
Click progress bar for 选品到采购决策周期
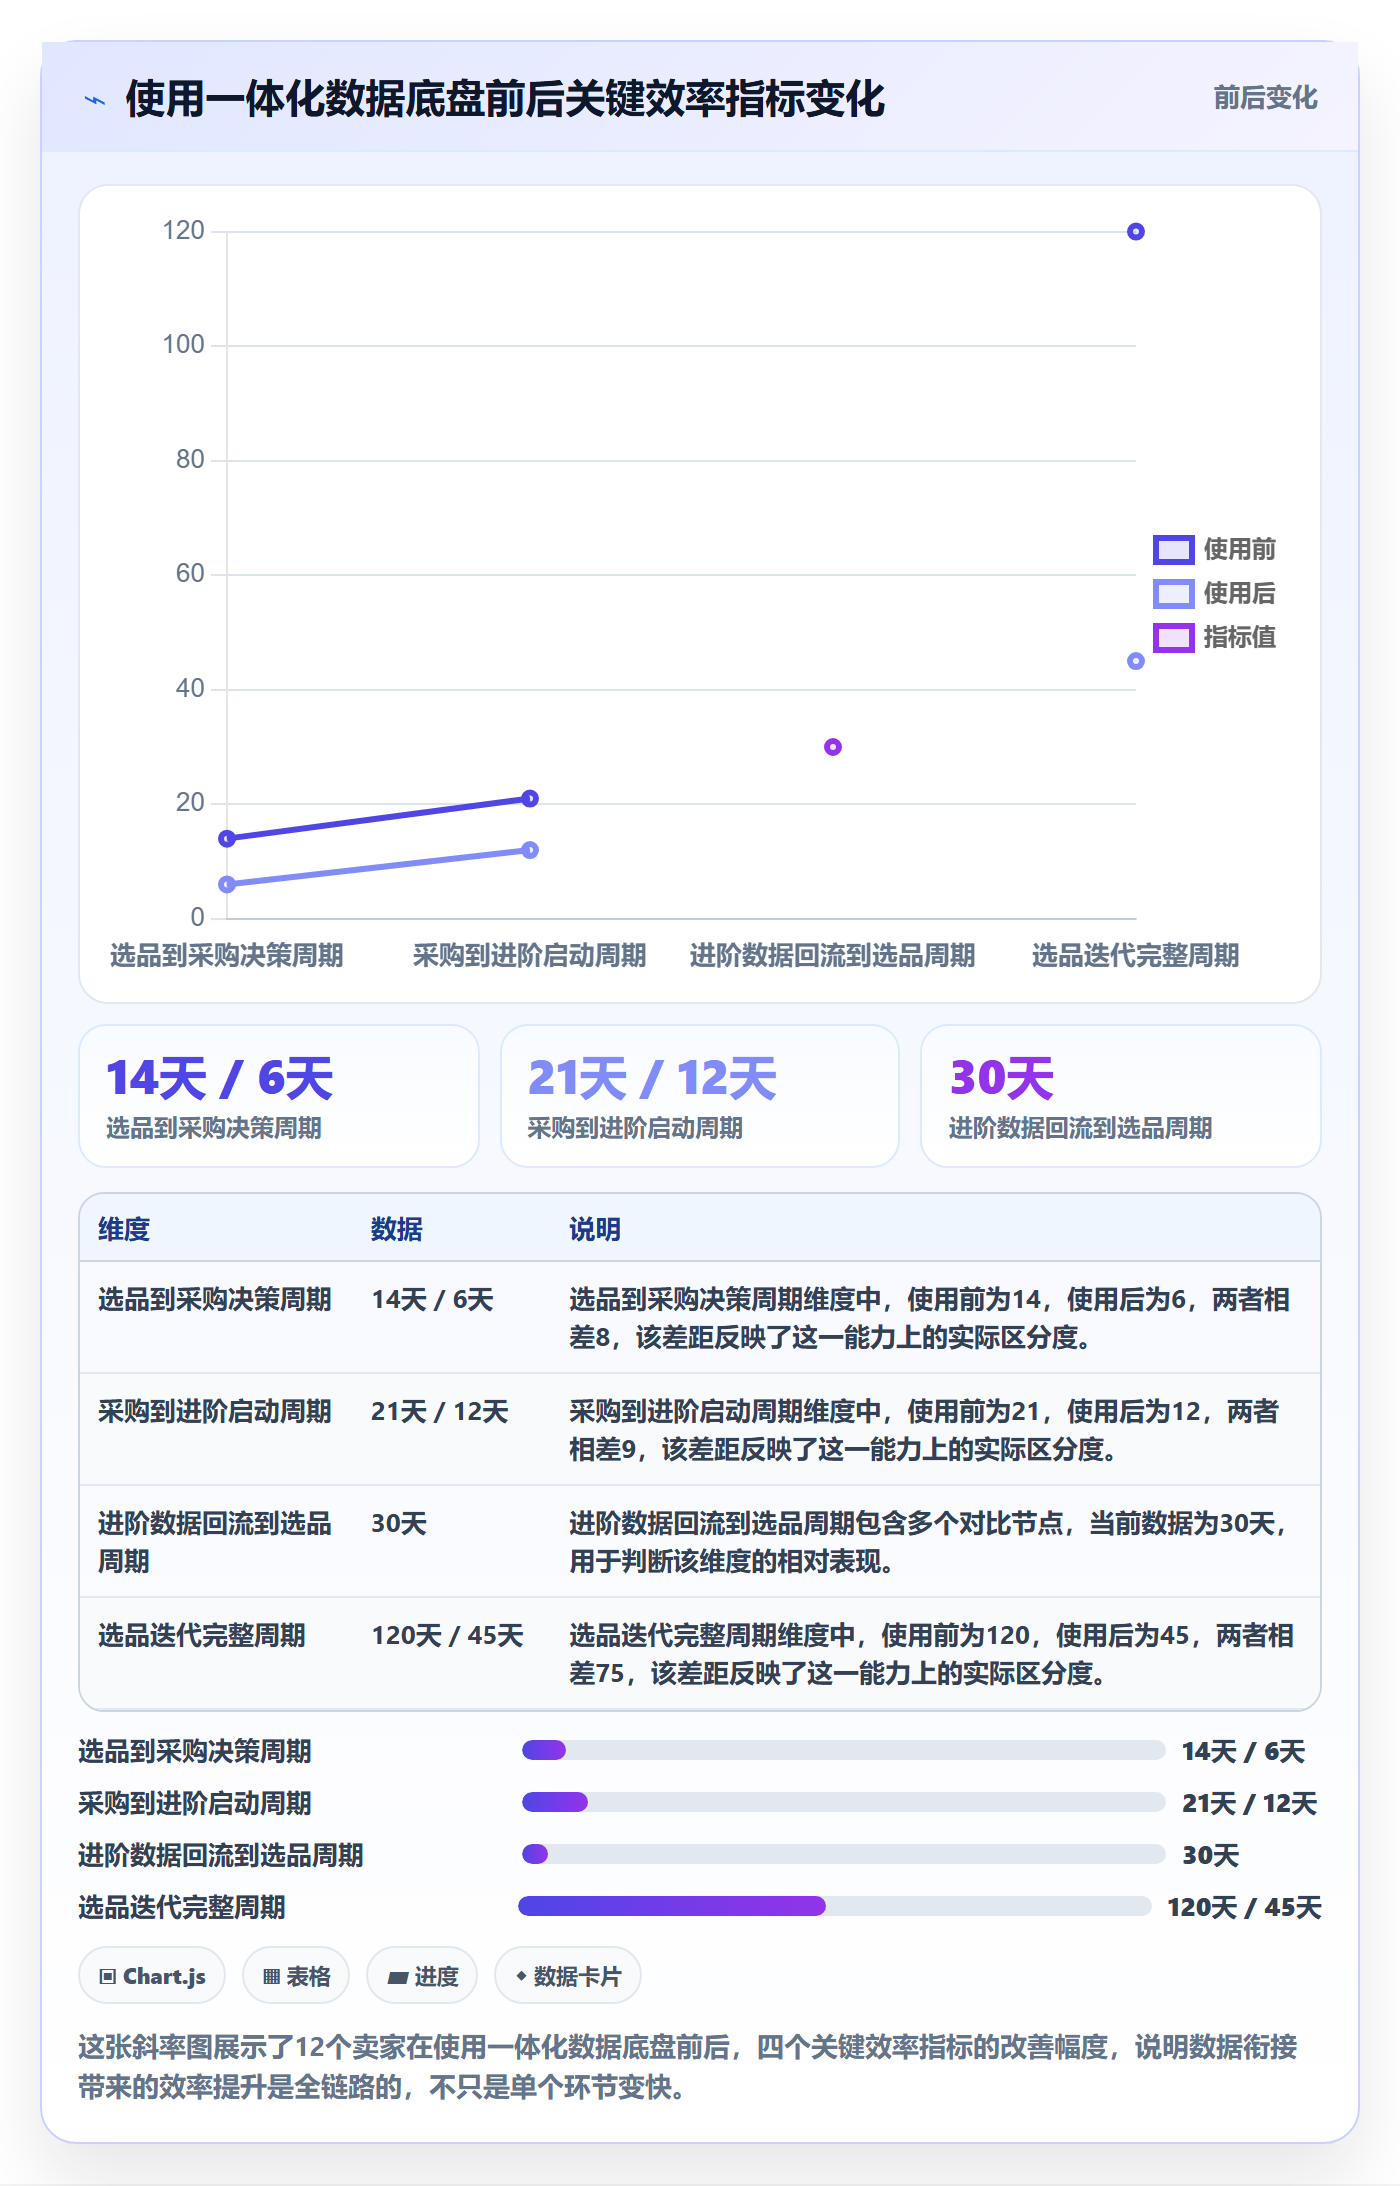843,1750
